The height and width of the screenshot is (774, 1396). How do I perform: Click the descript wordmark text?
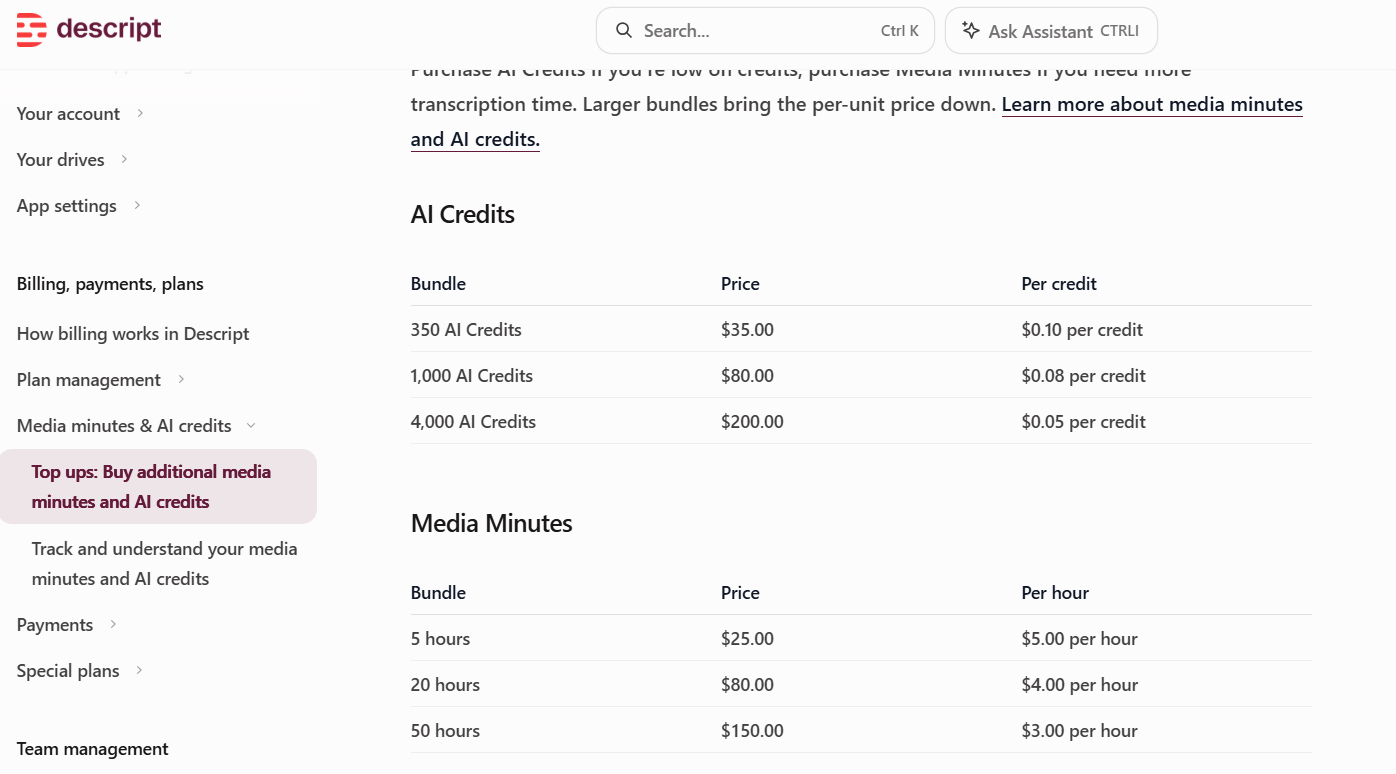(109, 29)
